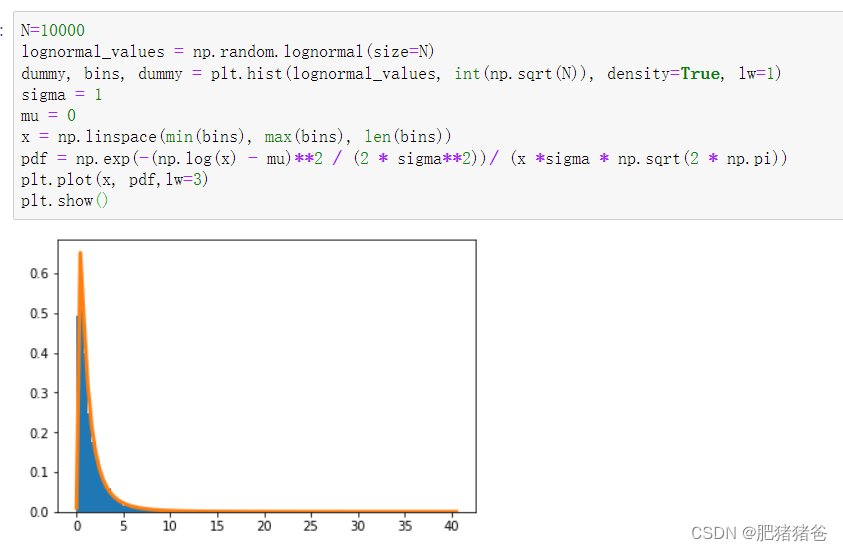Image resolution: width=843 pixels, height=551 pixels.
Task: Click the 'mu = 0' line
Action: [48, 116]
